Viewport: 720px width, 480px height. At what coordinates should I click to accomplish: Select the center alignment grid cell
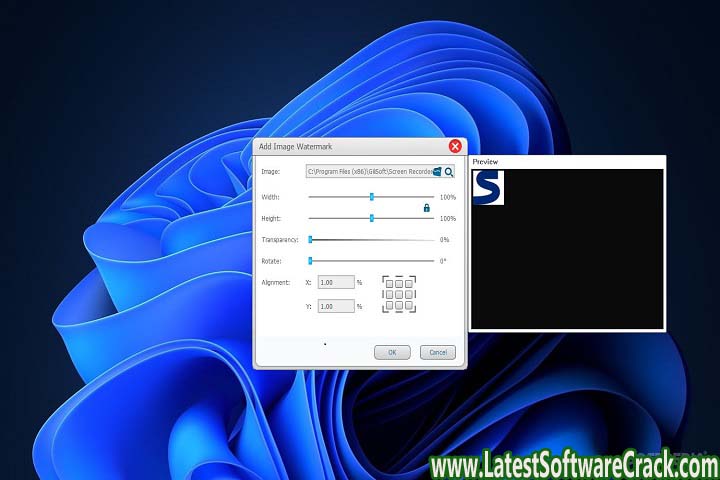click(399, 295)
